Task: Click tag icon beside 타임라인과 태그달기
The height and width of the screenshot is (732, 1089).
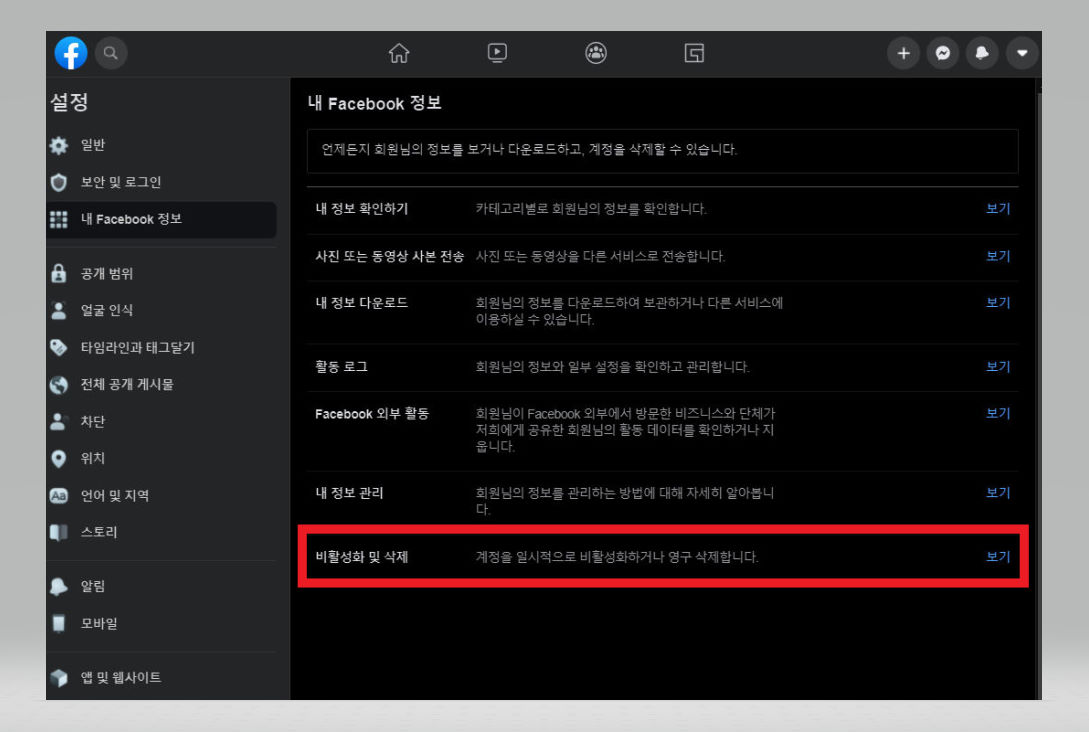Action: 59,347
